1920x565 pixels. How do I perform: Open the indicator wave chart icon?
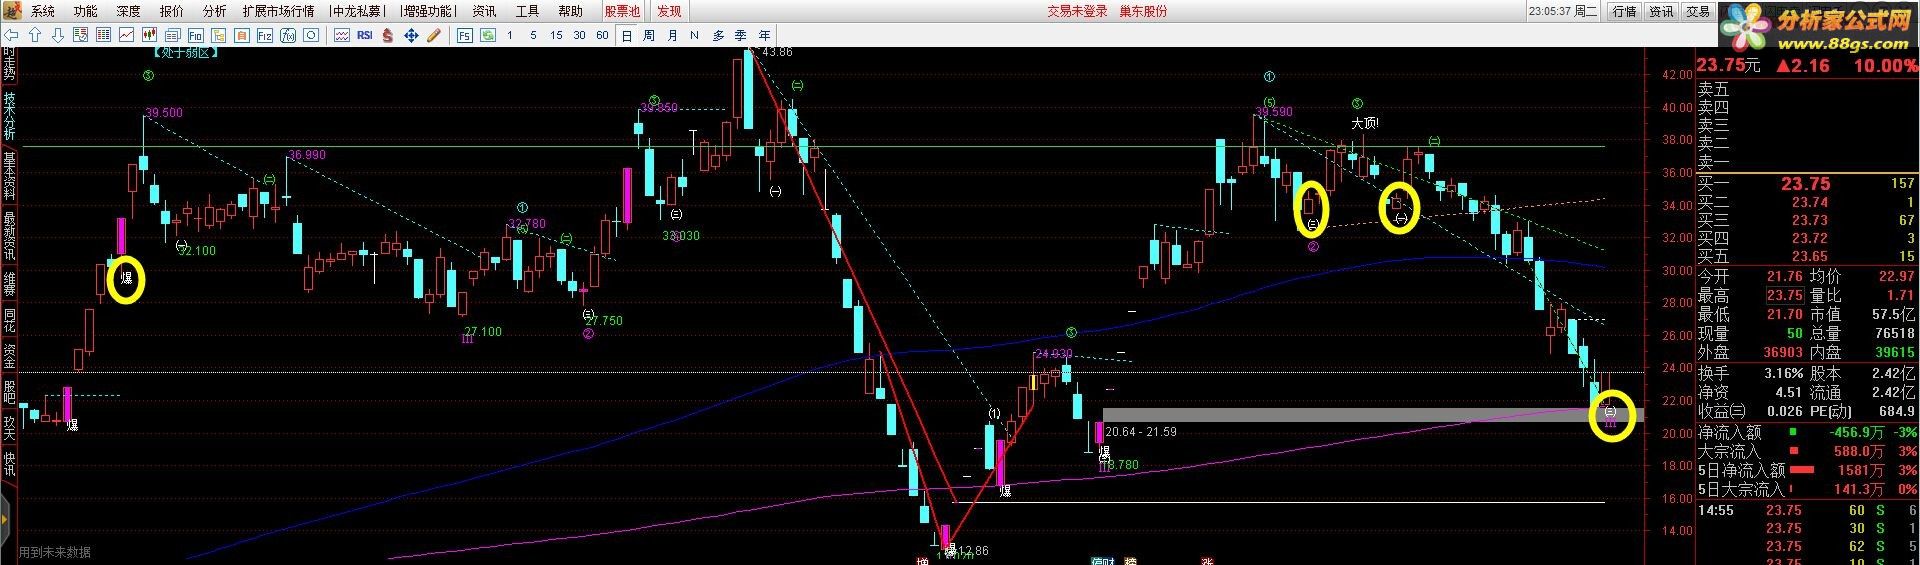click(342, 35)
